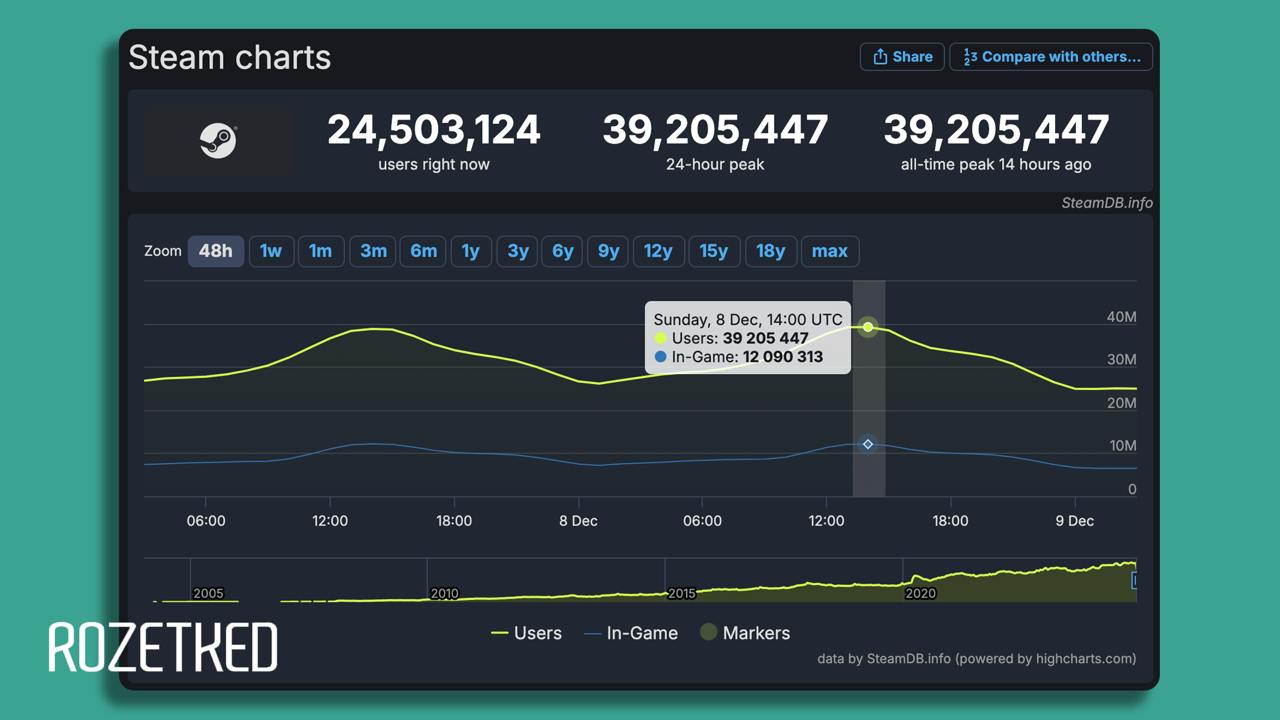Click the 8 Dec axis label
The image size is (1280, 720).
click(578, 521)
